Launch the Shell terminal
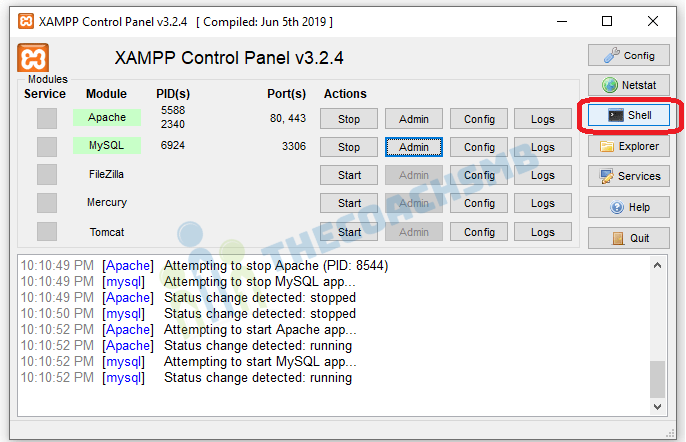Image resolution: width=686 pixels, height=442 pixels. [629, 115]
